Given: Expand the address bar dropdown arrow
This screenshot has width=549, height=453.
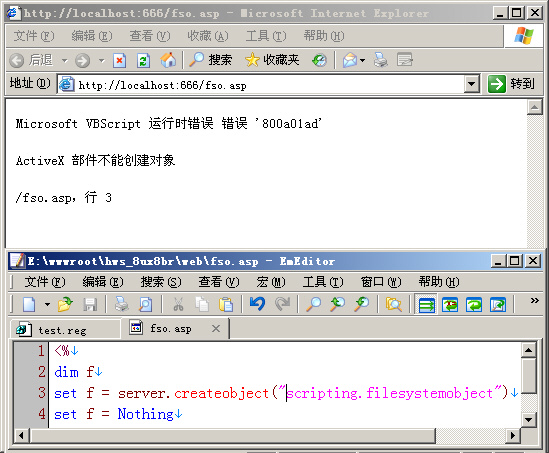Looking at the screenshot, I should pyautogui.click(x=472, y=84).
